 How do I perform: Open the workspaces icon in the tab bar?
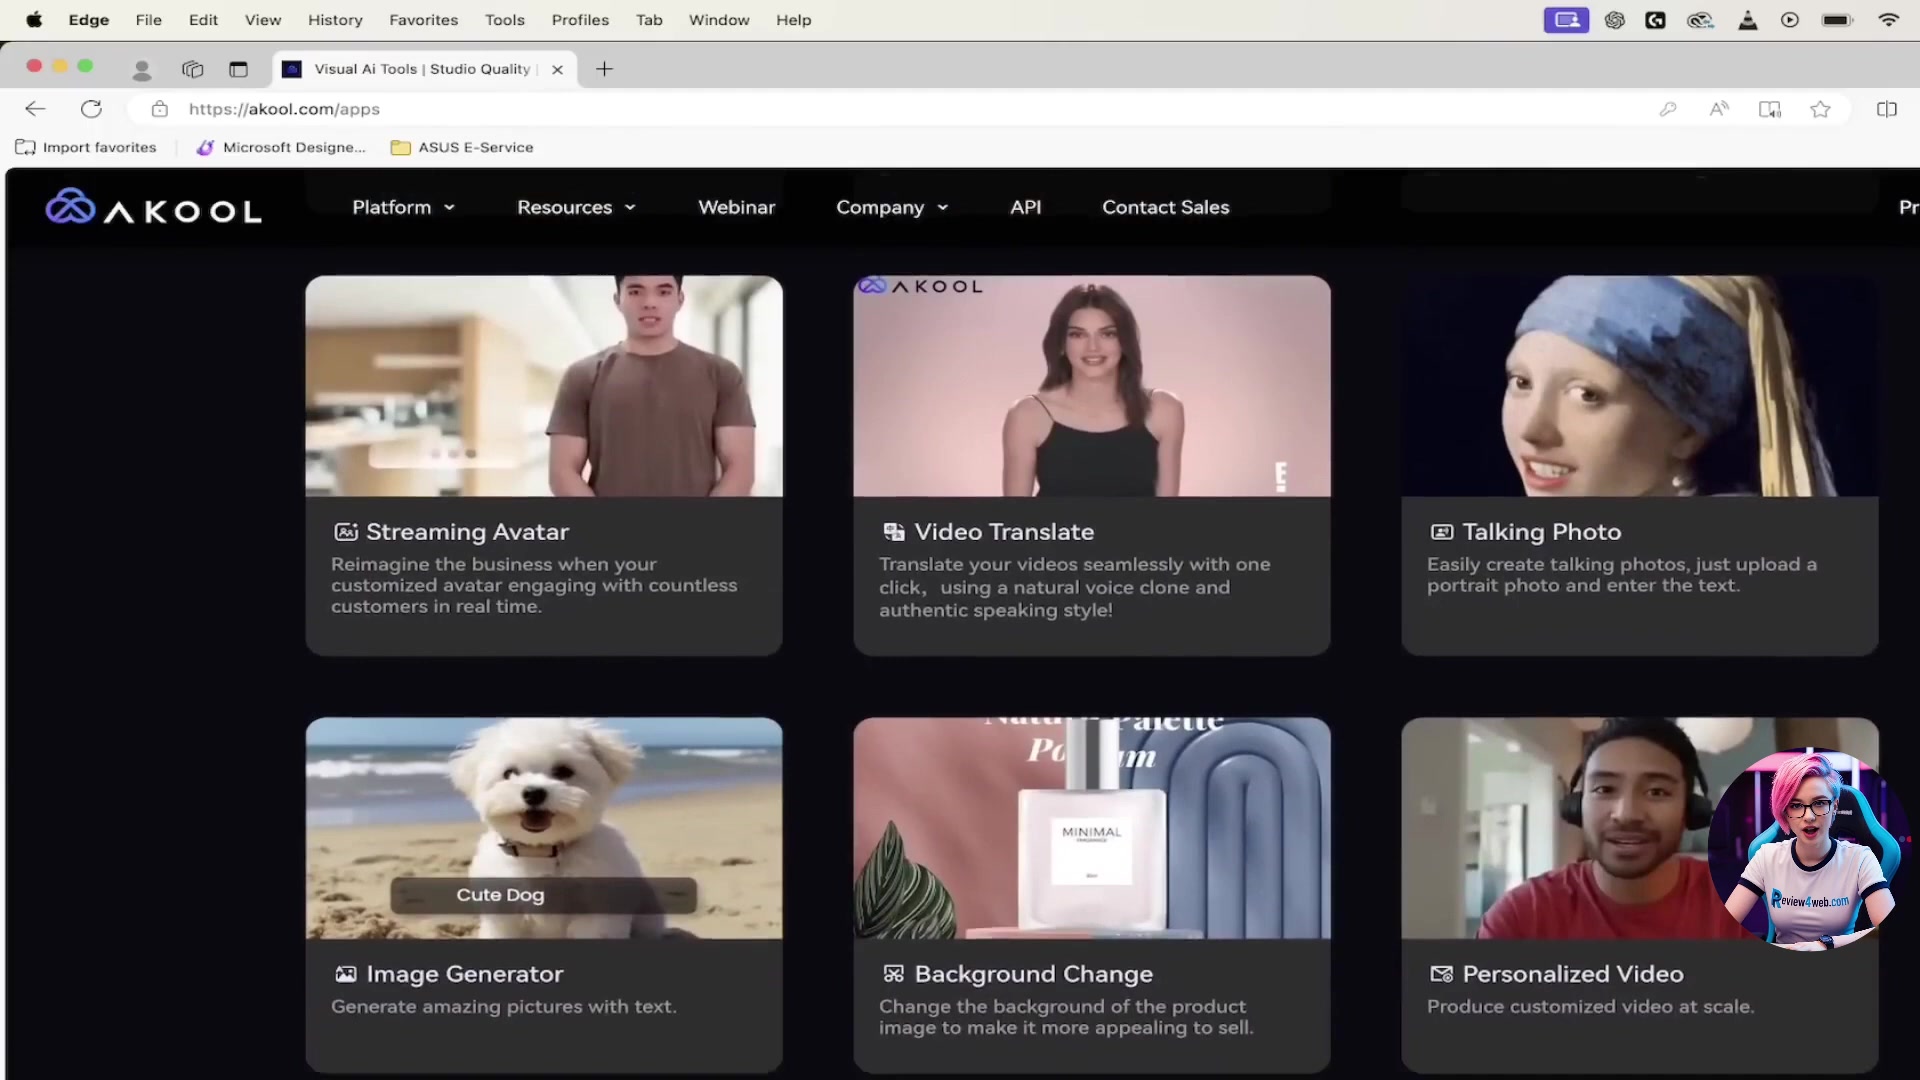tap(192, 69)
